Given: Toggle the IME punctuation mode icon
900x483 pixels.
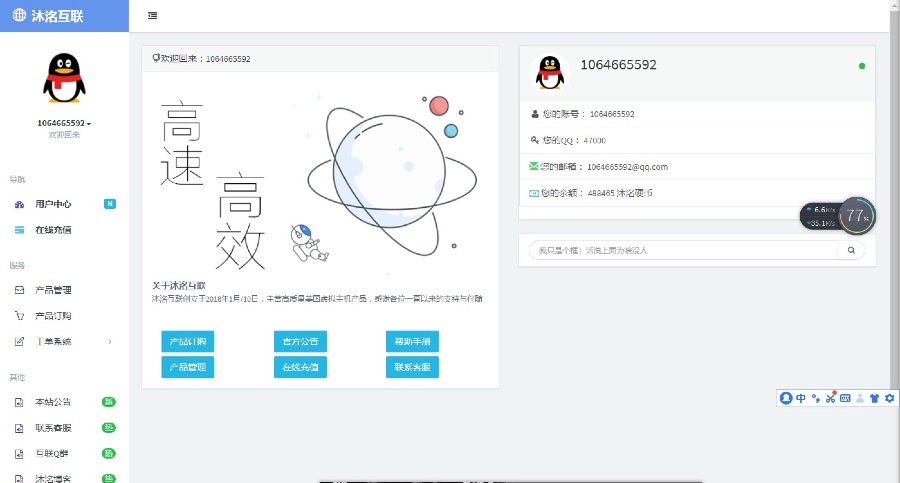Looking at the screenshot, I should click(x=816, y=398).
